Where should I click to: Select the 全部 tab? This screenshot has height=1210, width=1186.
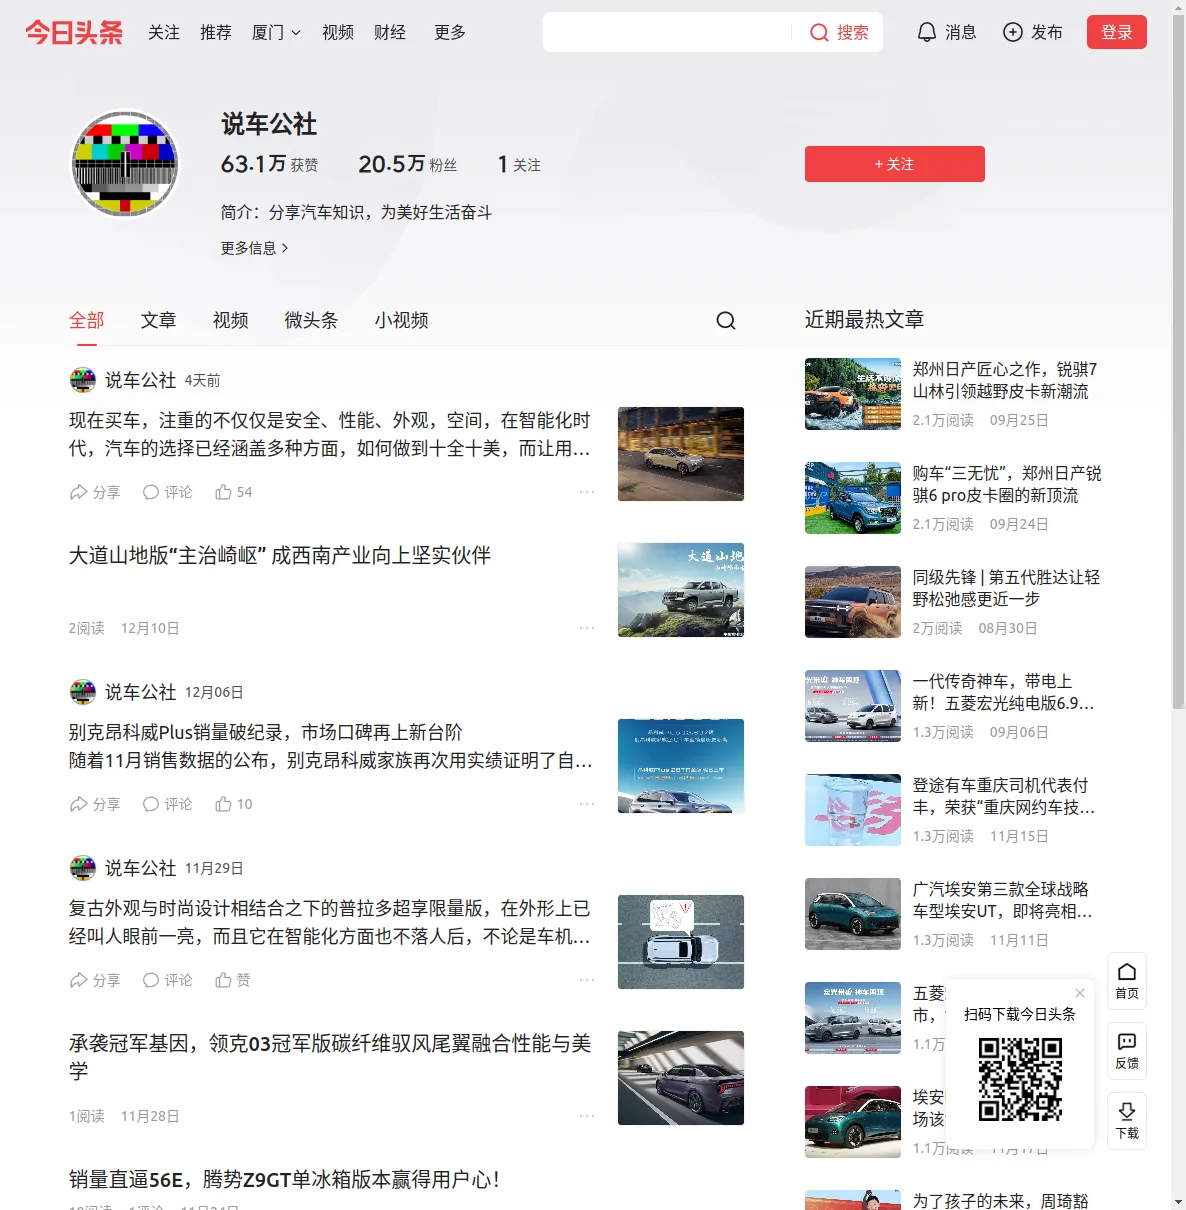point(87,320)
